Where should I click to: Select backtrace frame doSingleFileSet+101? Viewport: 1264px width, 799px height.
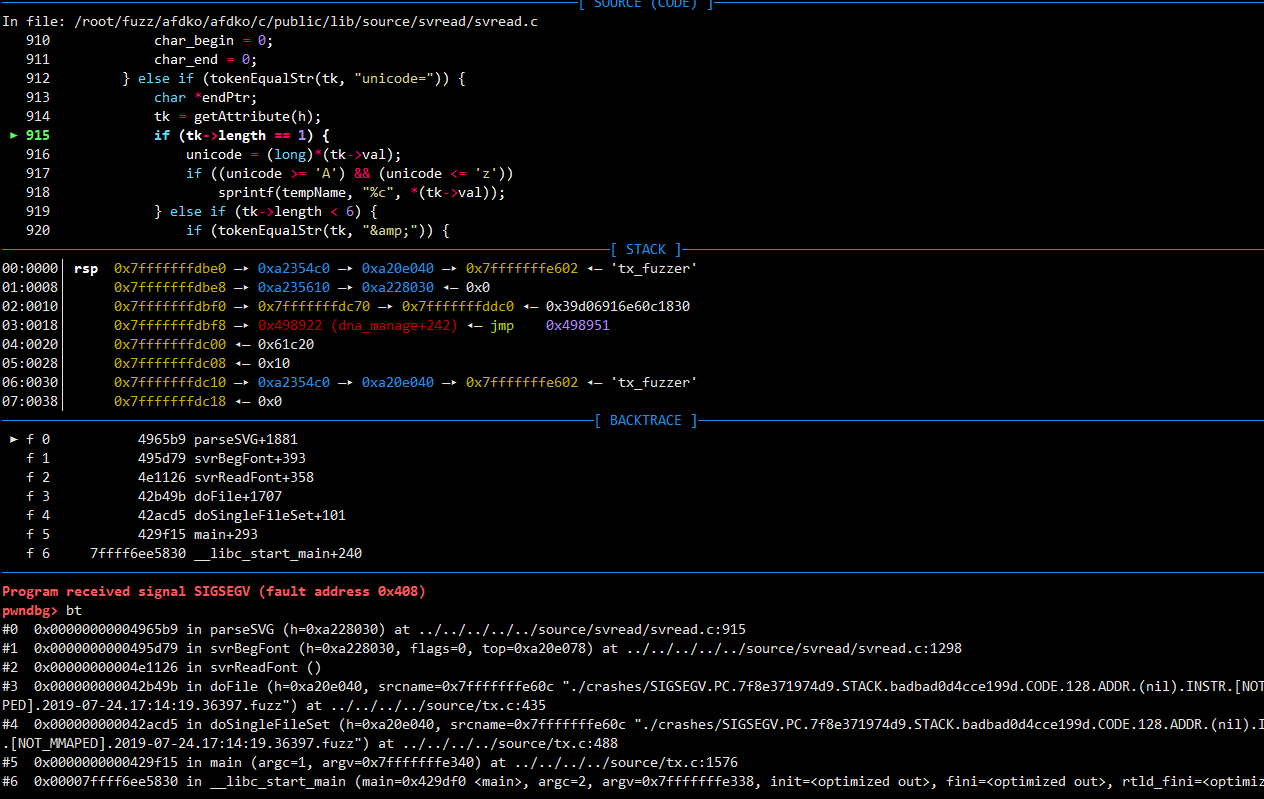(270, 515)
